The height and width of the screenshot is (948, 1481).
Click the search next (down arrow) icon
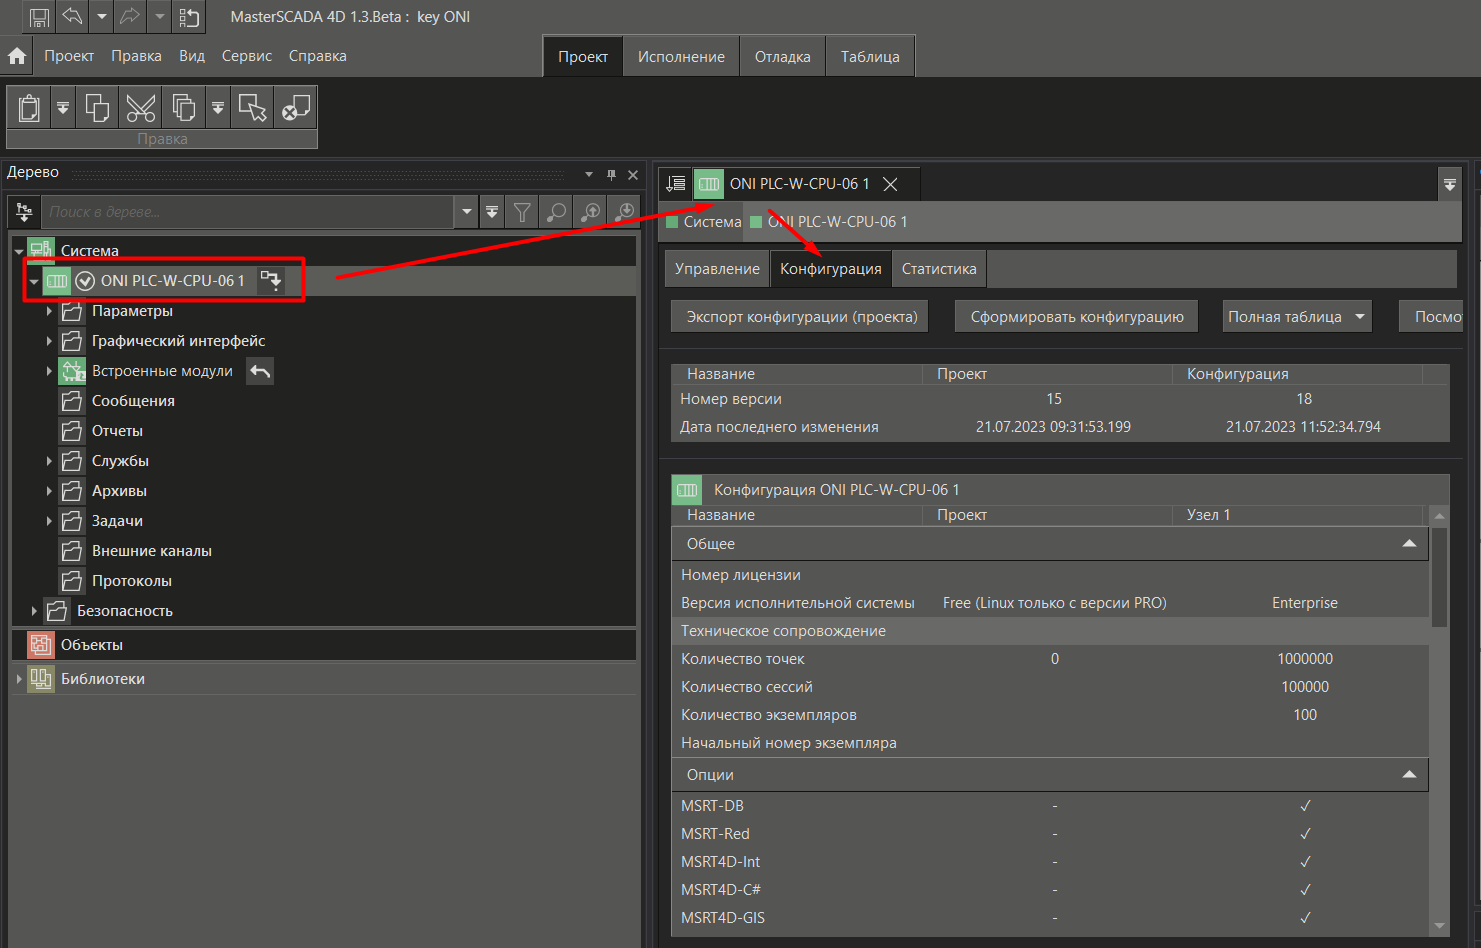(625, 212)
